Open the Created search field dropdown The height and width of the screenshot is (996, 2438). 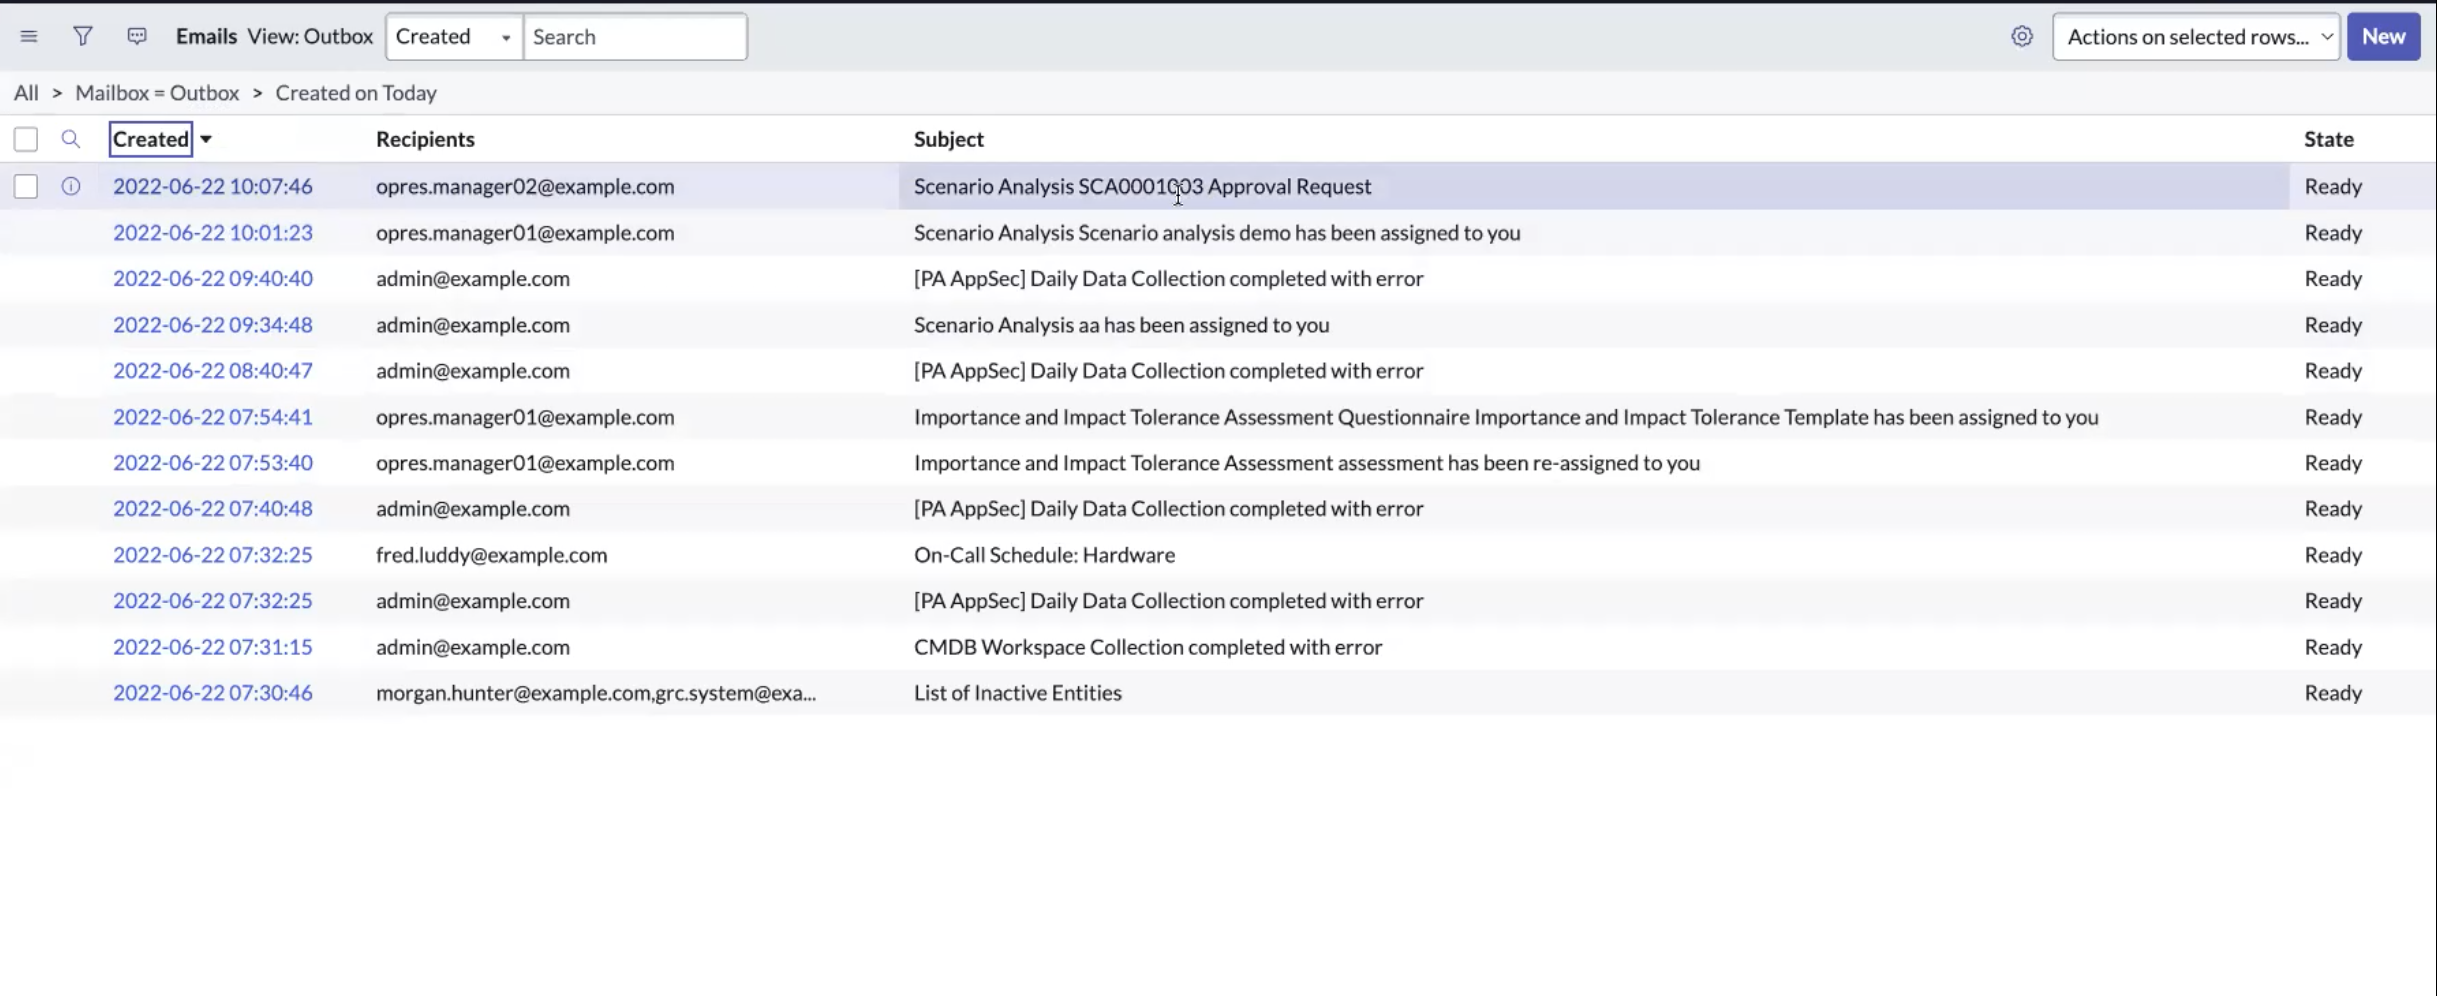(x=454, y=37)
